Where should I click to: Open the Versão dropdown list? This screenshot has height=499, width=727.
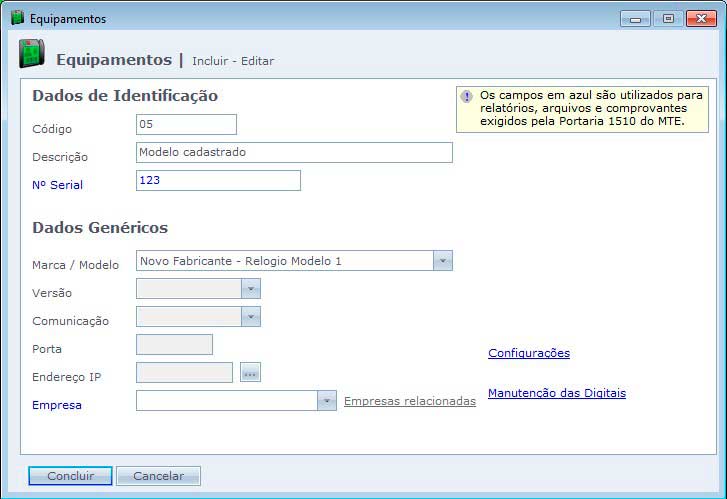click(251, 289)
